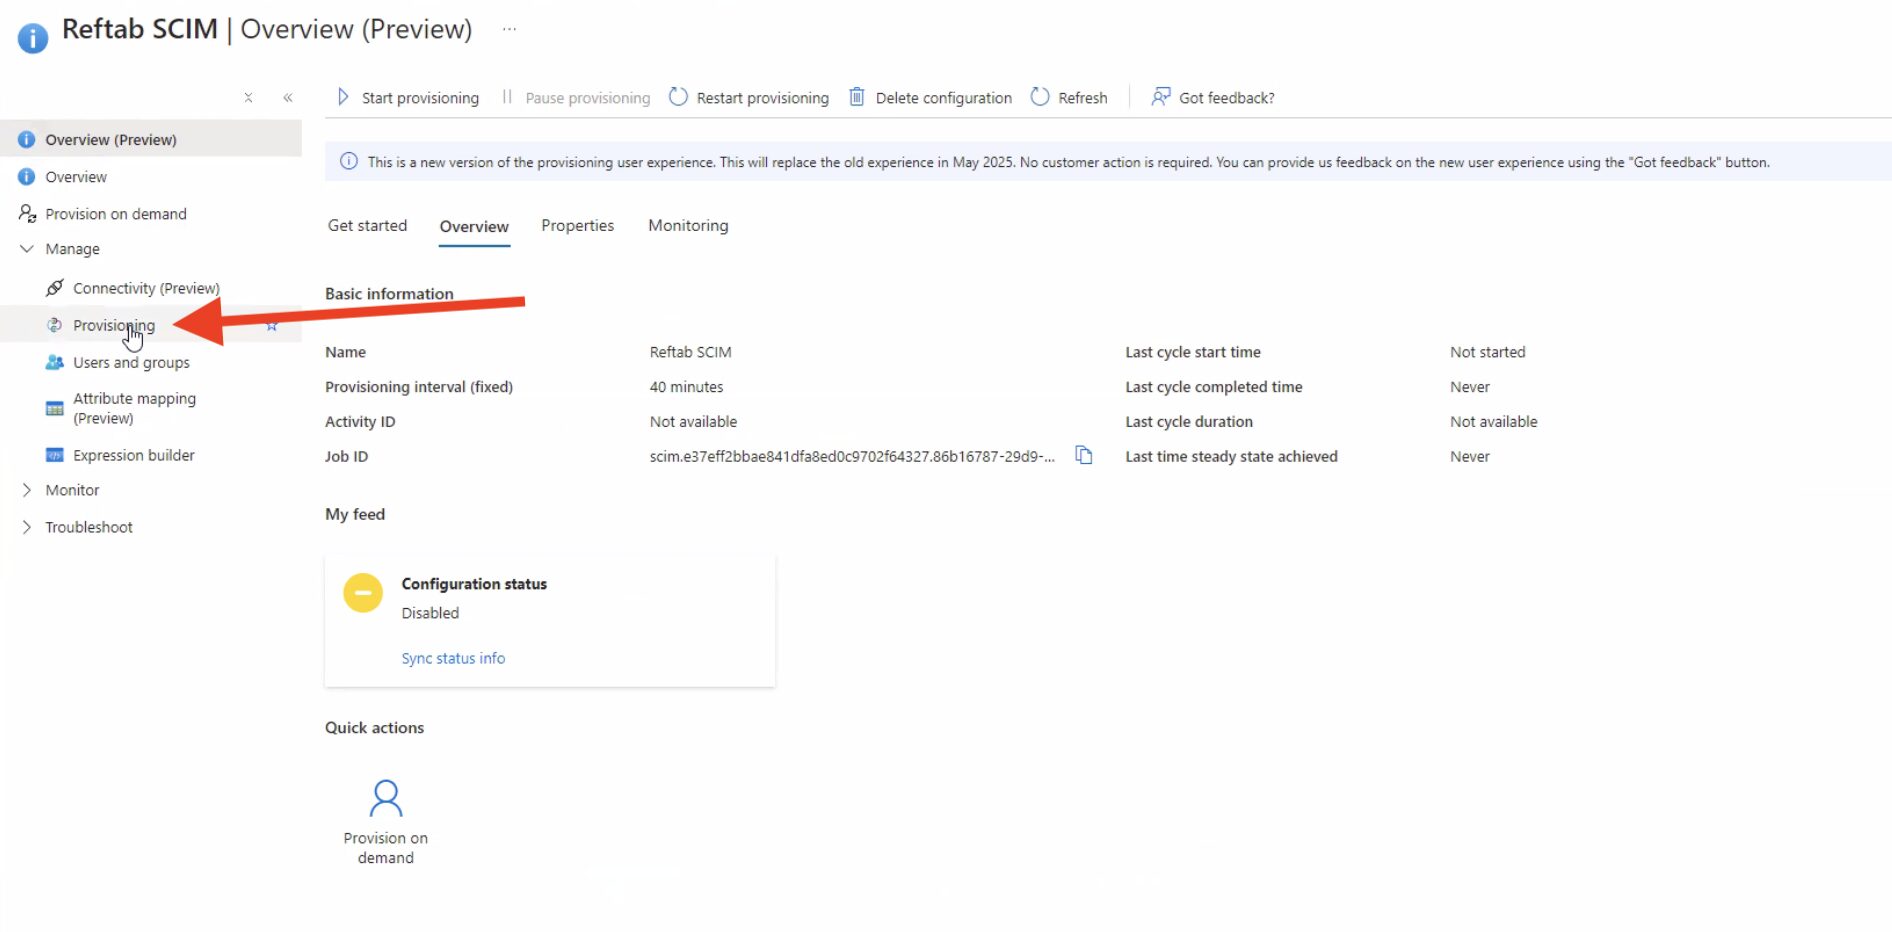Screen dimensions: 1892x932
Task: Switch to the Properties tab
Action: [577, 225]
